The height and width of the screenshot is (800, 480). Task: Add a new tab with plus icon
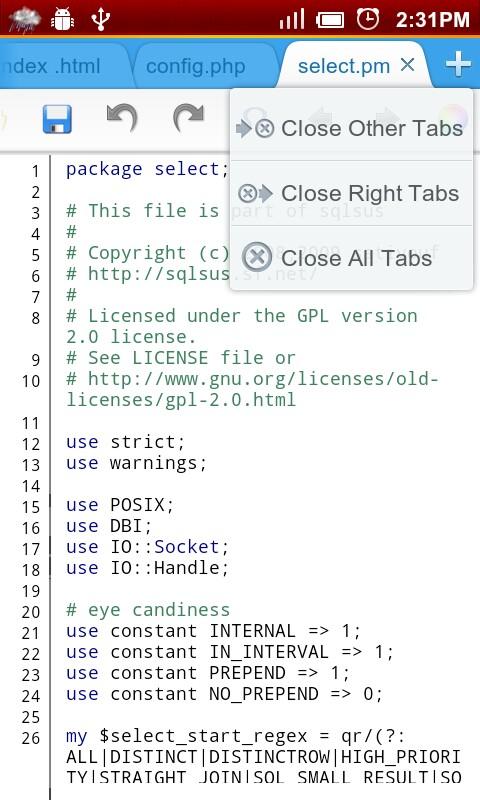tap(458, 64)
